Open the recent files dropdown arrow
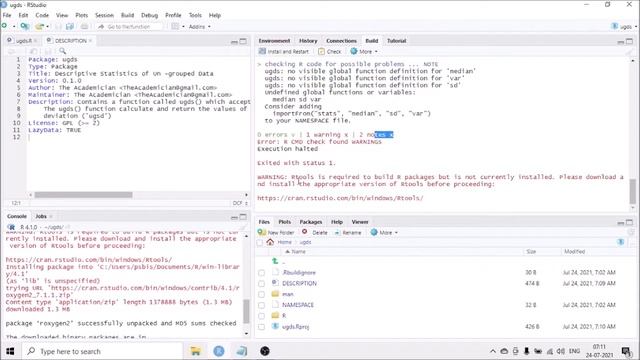This screenshot has height=360, width=640. tap(47, 27)
